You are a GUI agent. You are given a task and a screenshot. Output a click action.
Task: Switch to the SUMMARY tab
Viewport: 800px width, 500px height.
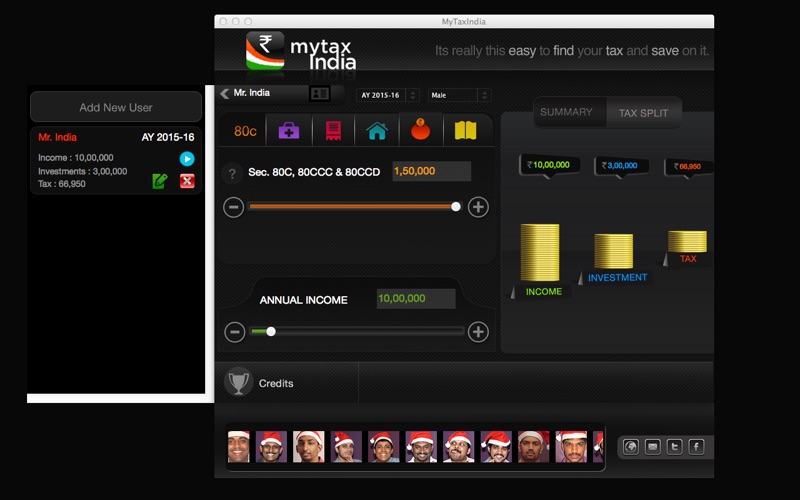(566, 112)
